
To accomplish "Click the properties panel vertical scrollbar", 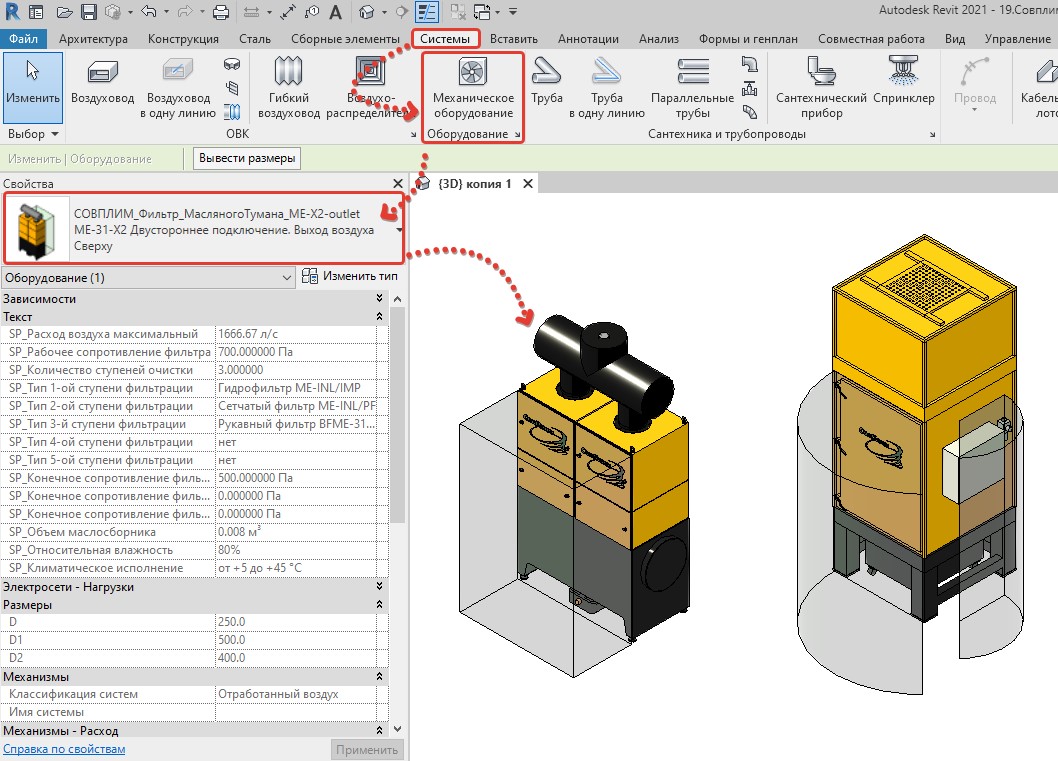I will (x=397, y=415).
